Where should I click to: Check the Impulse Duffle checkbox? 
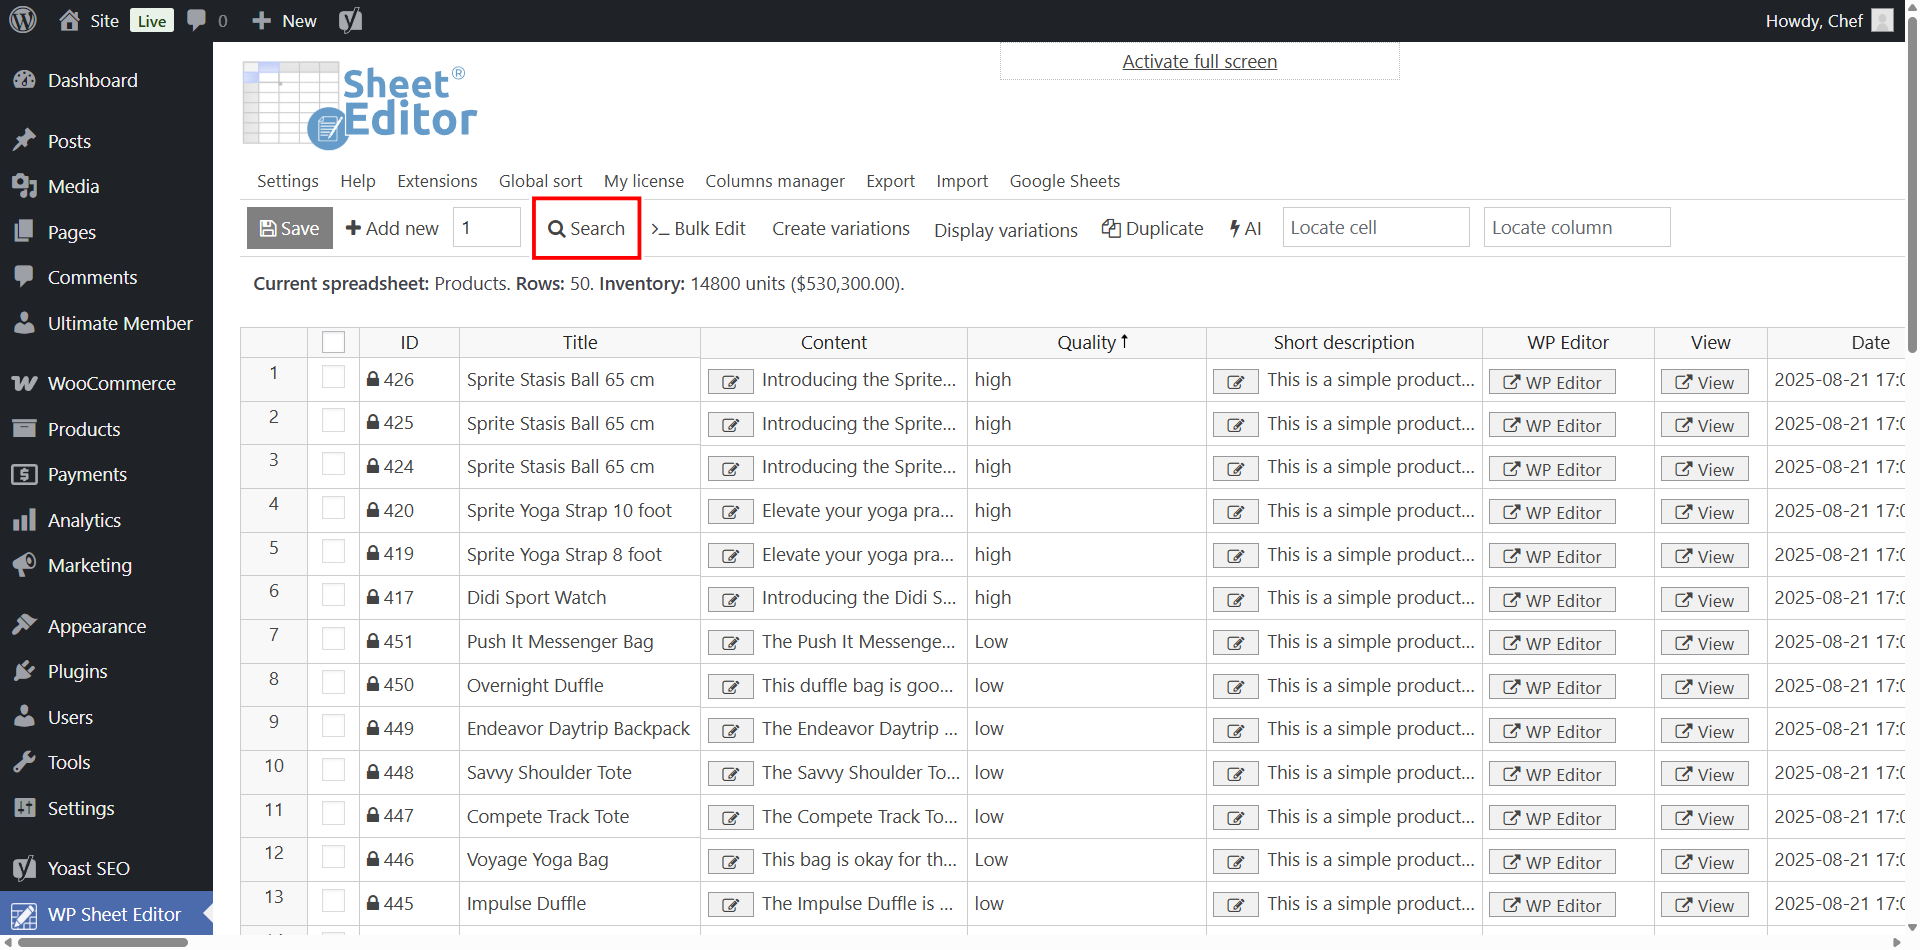point(334,900)
